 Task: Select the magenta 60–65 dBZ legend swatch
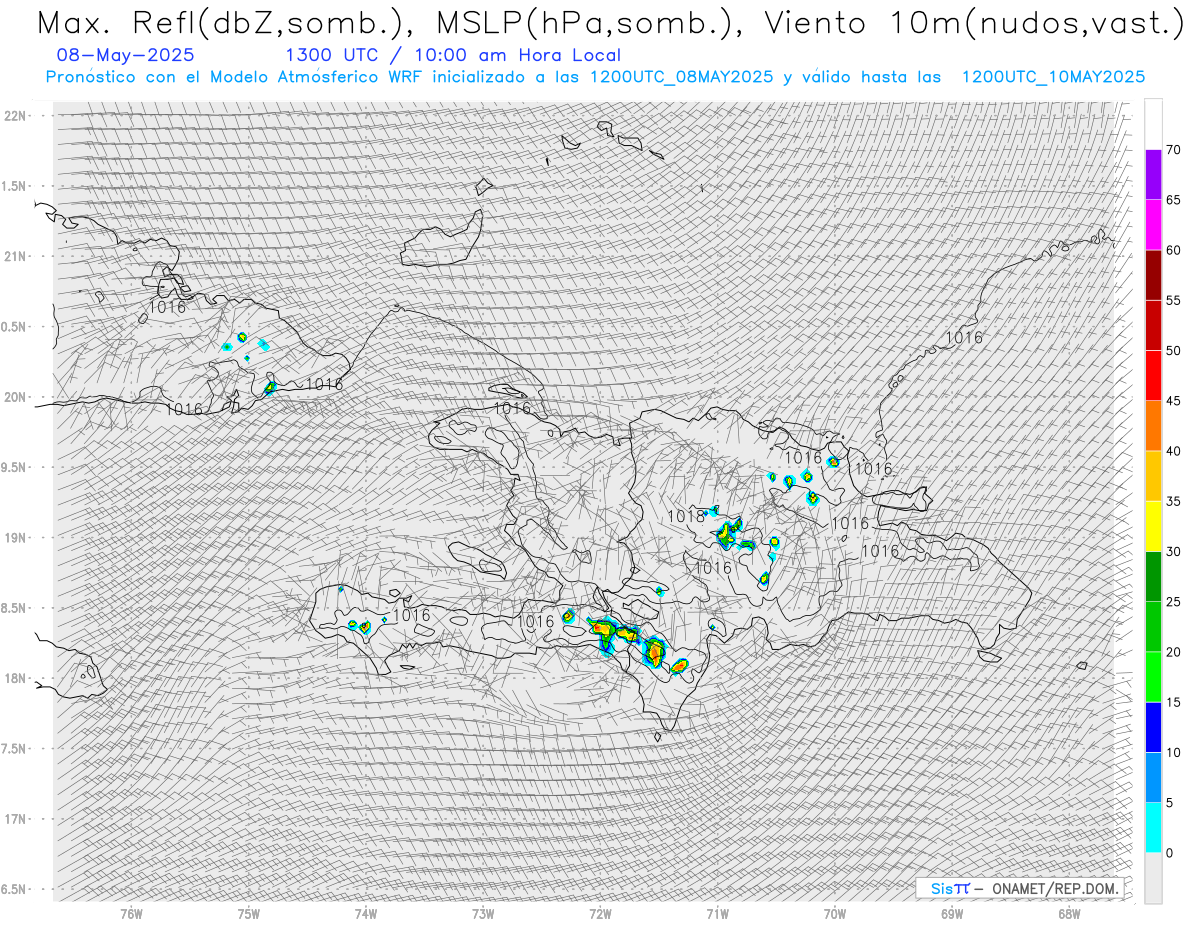[1153, 225]
